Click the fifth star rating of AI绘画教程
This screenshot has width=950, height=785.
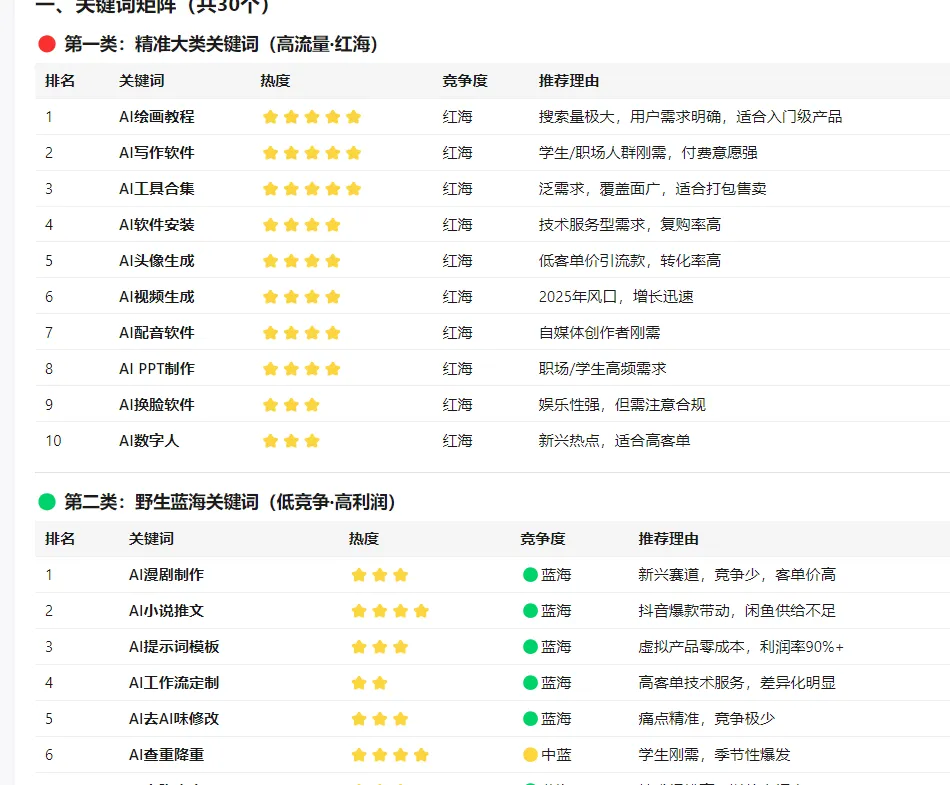(353, 116)
